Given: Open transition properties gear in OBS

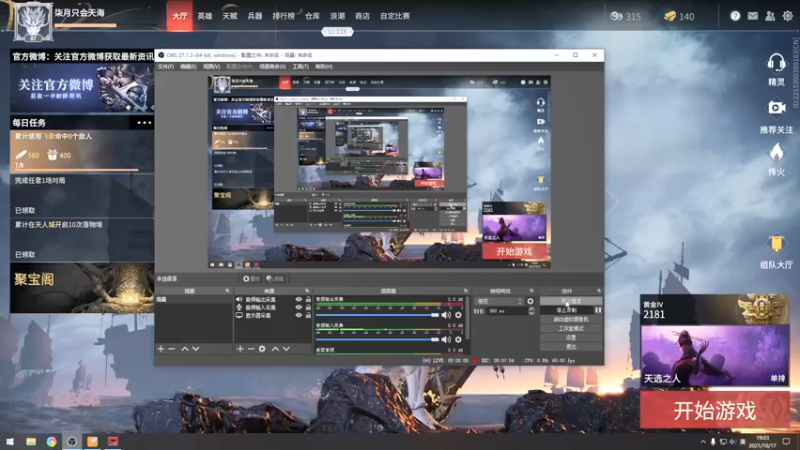Looking at the screenshot, I should click(530, 302).
